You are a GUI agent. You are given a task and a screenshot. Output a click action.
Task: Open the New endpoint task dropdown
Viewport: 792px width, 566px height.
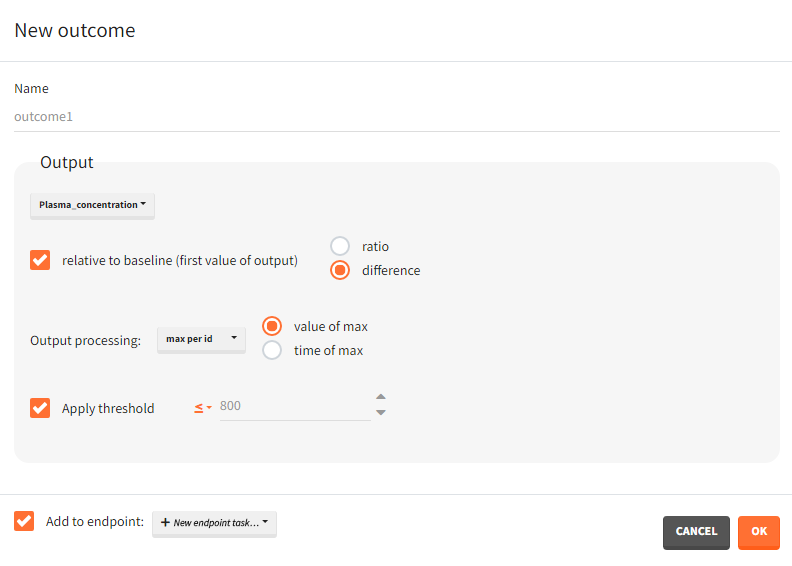(214, 523)
